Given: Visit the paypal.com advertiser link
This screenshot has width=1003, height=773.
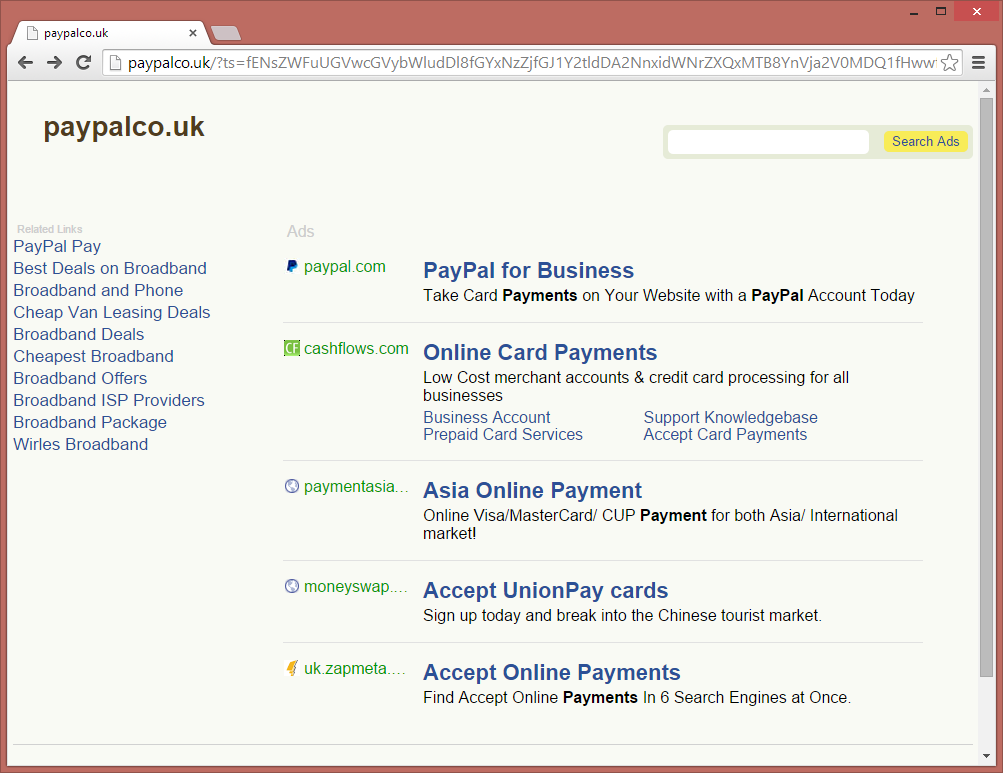Looking at the screenshot, I should (x=345, y=267).
